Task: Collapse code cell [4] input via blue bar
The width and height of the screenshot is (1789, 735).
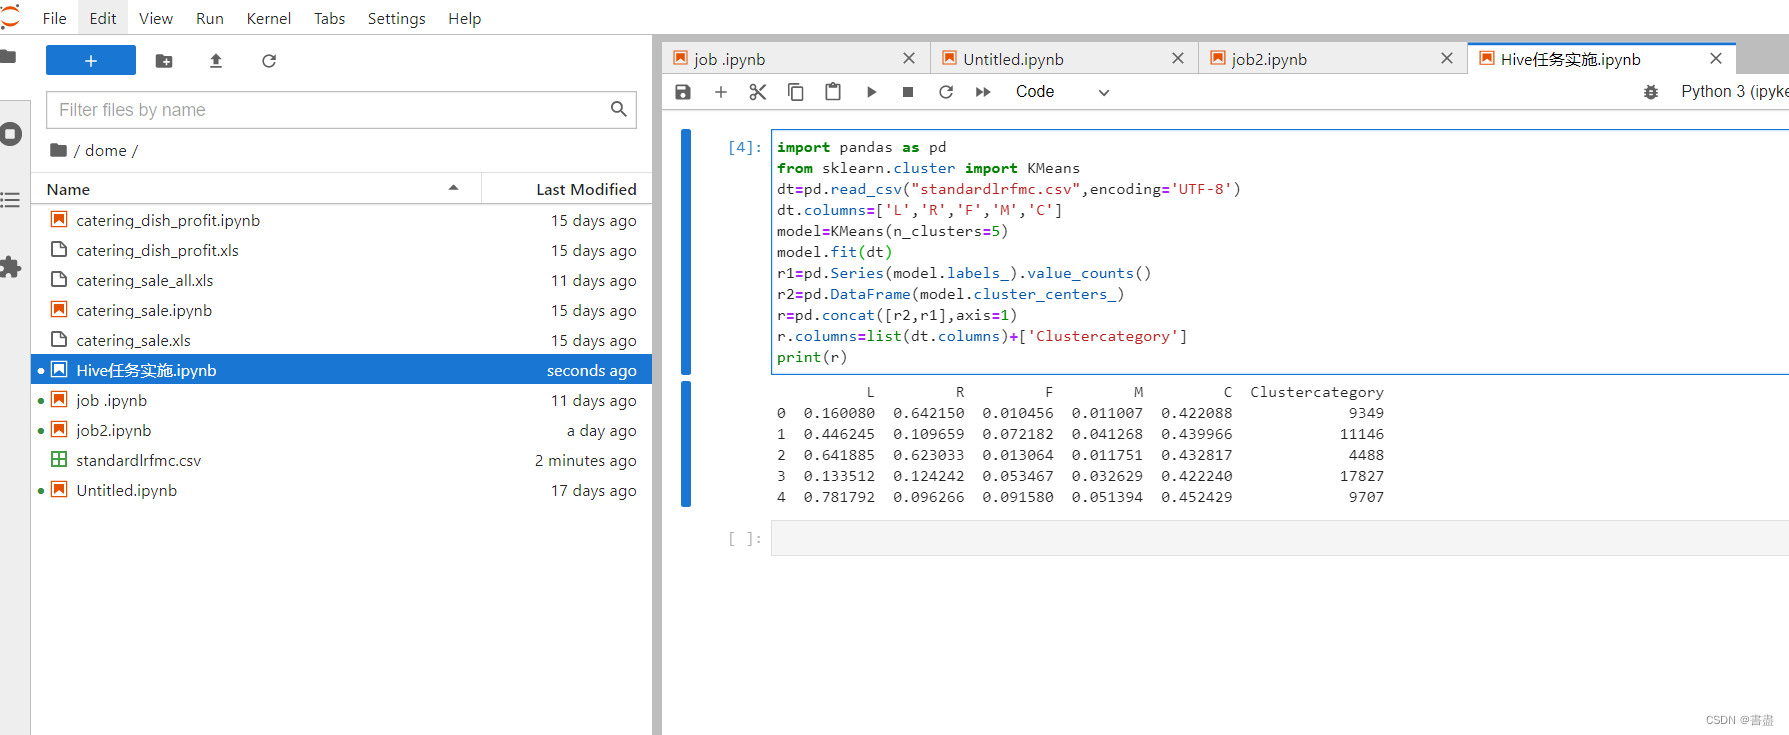Action: tap(686, 252)
